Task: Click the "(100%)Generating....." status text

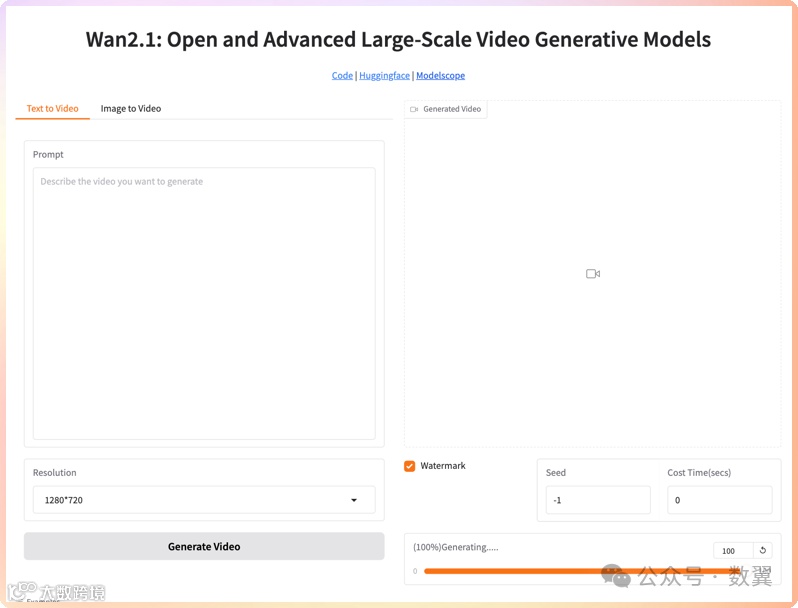Action: [455, 547]
